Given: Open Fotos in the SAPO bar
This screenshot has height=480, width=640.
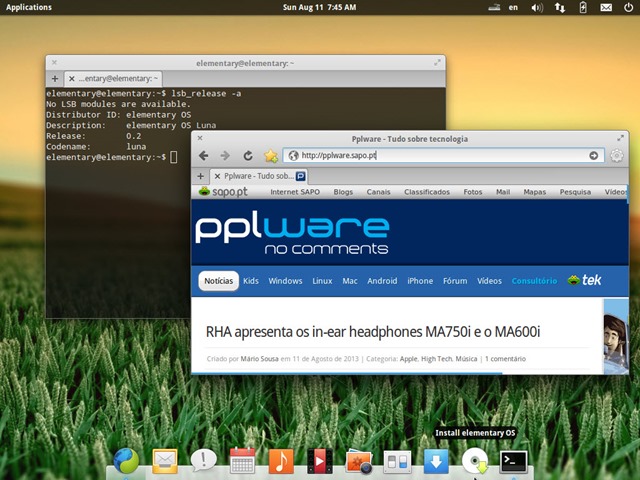Looking at the screenshot, I should point(473,192).
